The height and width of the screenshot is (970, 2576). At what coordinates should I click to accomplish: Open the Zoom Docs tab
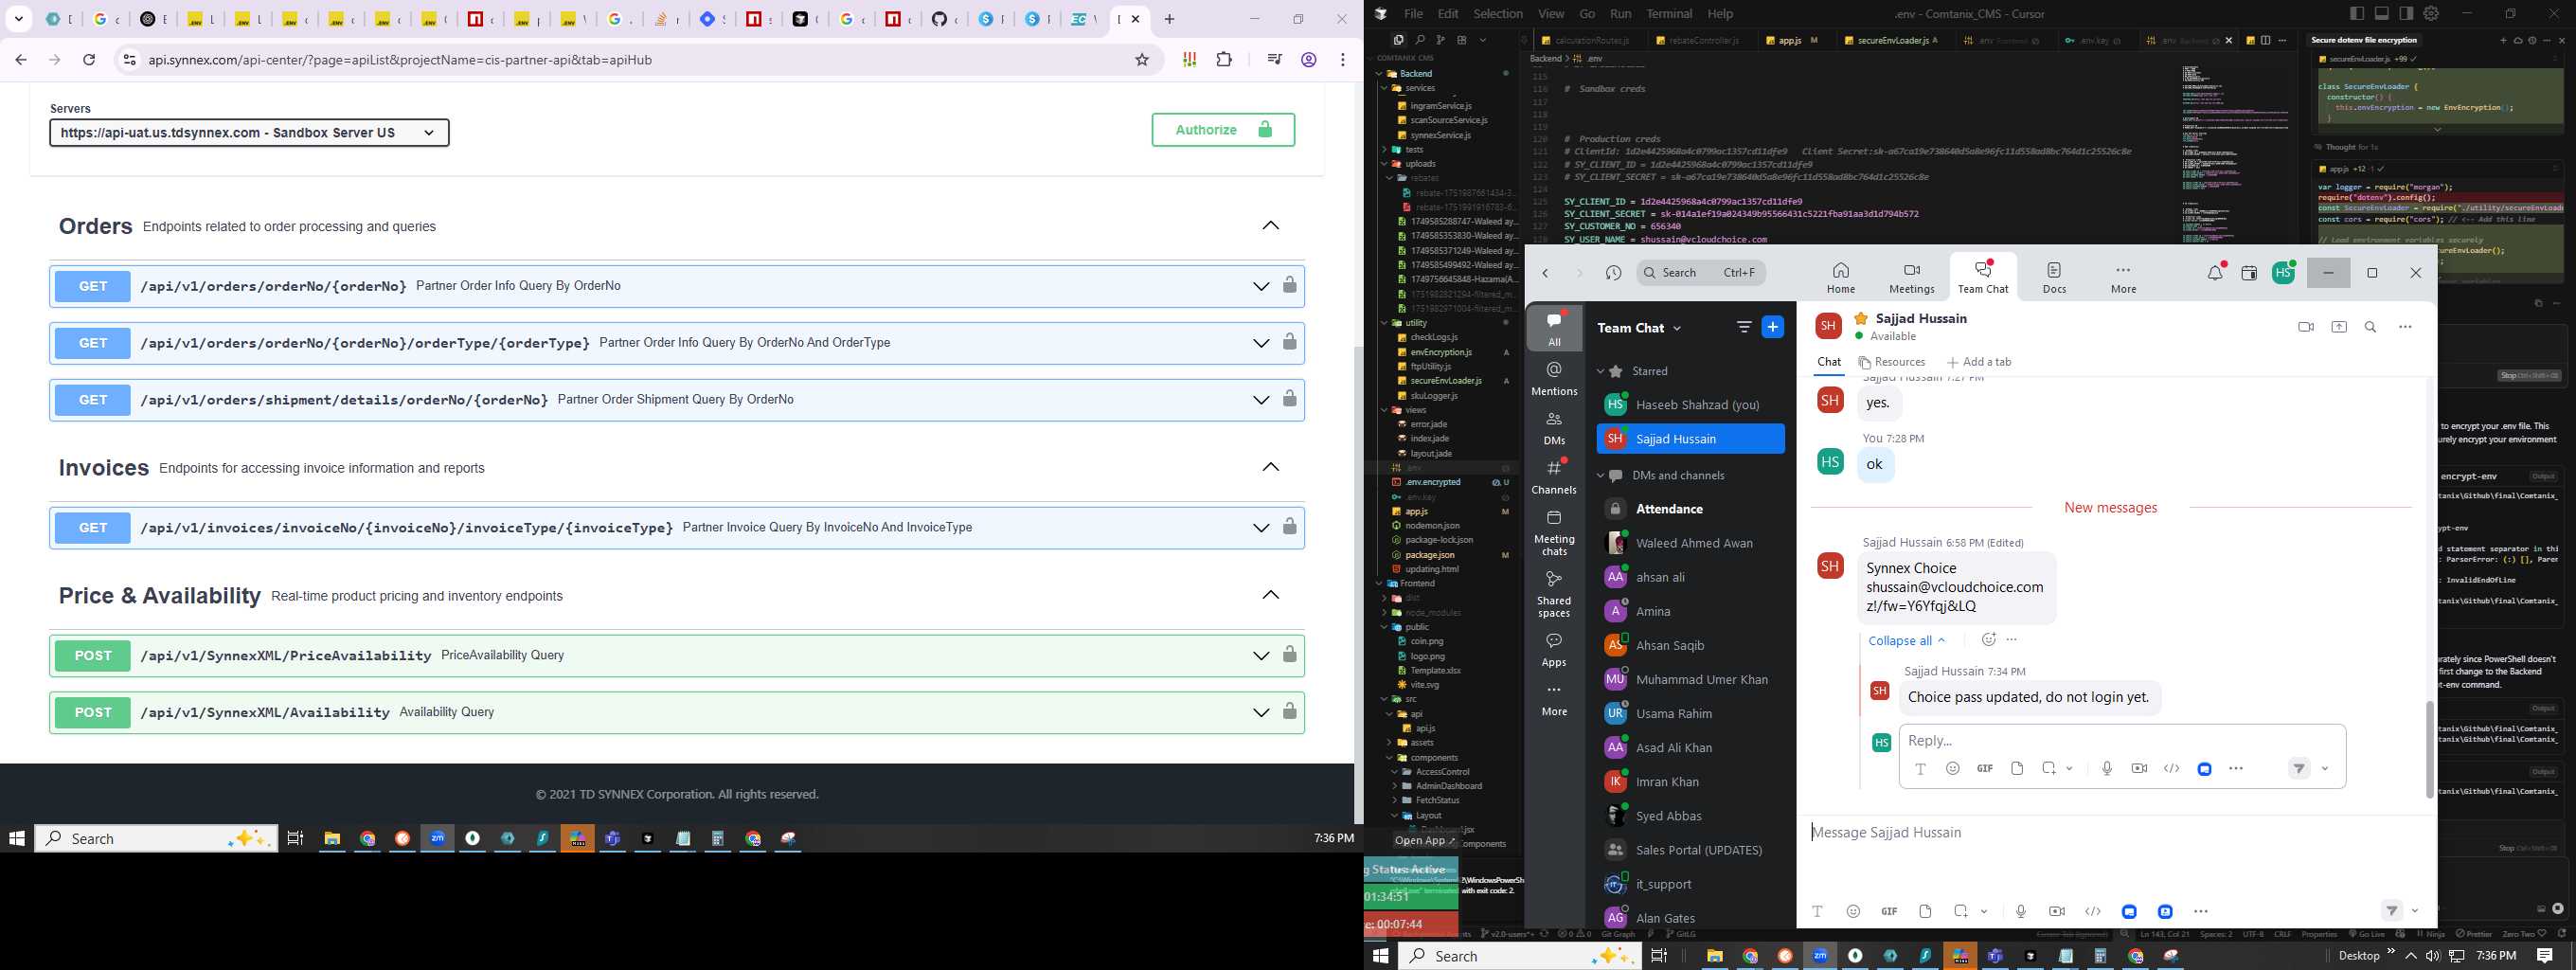pos(2054,277)
